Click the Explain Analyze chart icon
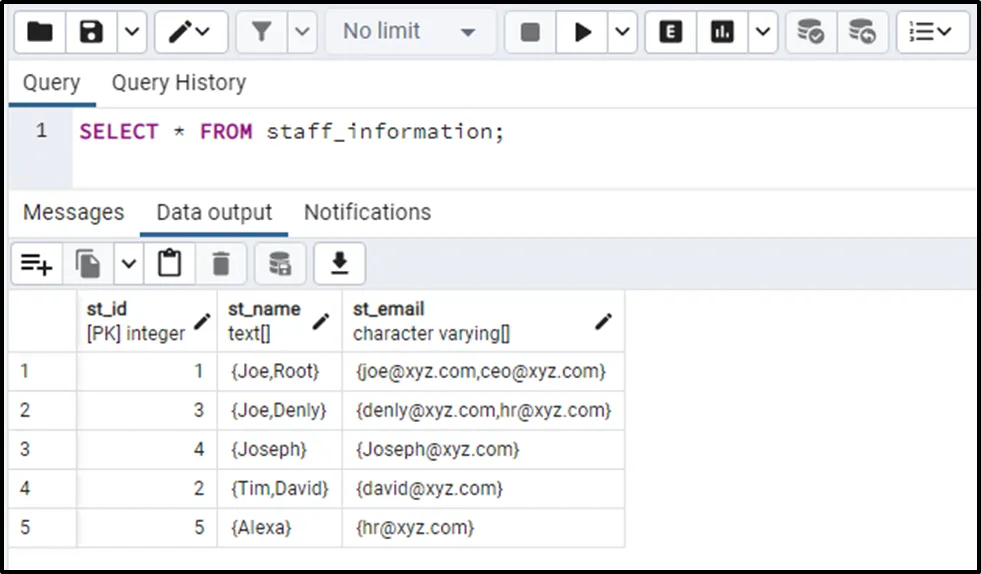 click(722, 32)
